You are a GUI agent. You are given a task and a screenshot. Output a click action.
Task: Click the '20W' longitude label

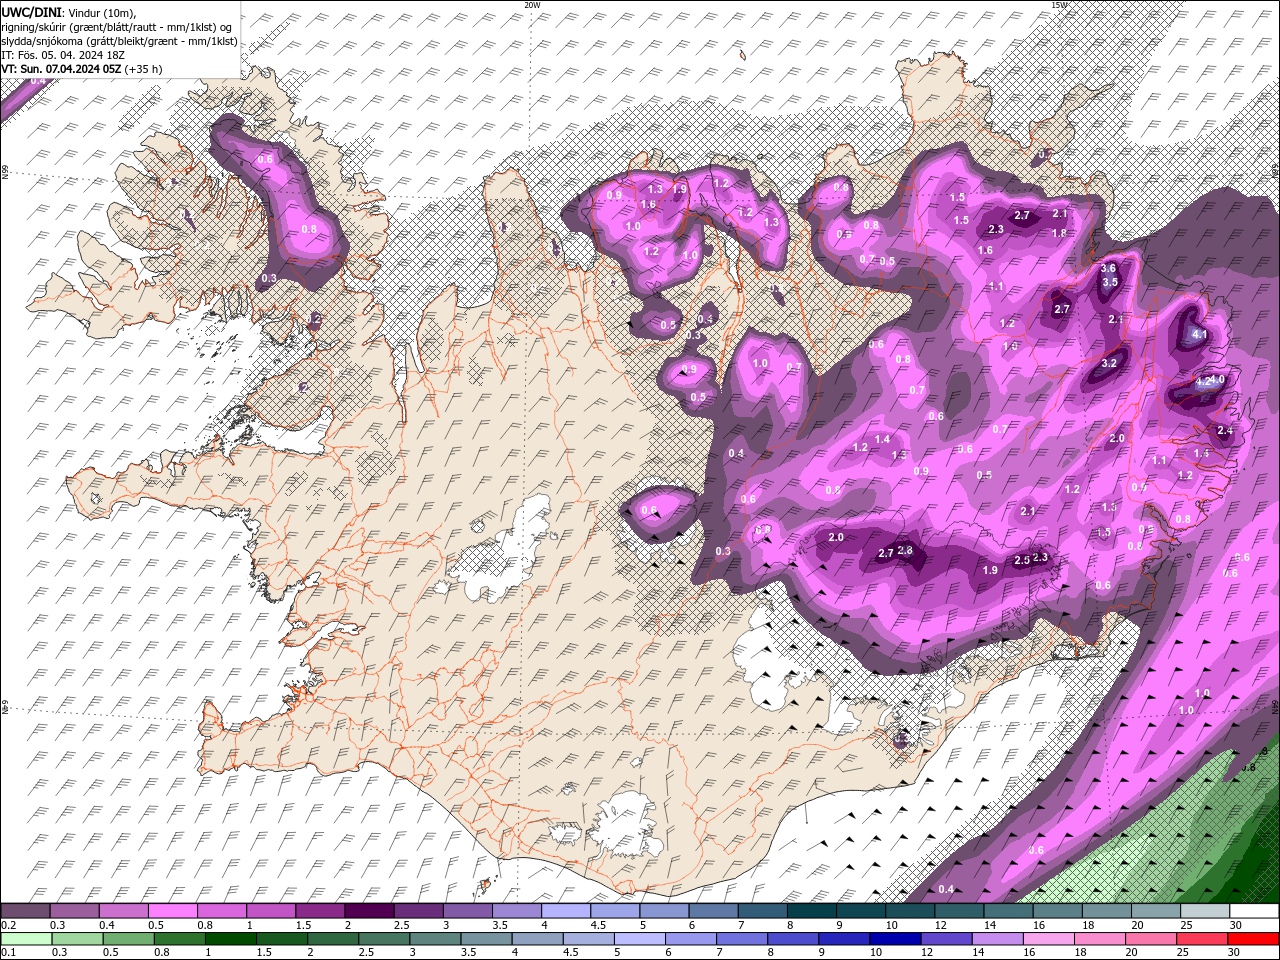pos(532,4)
